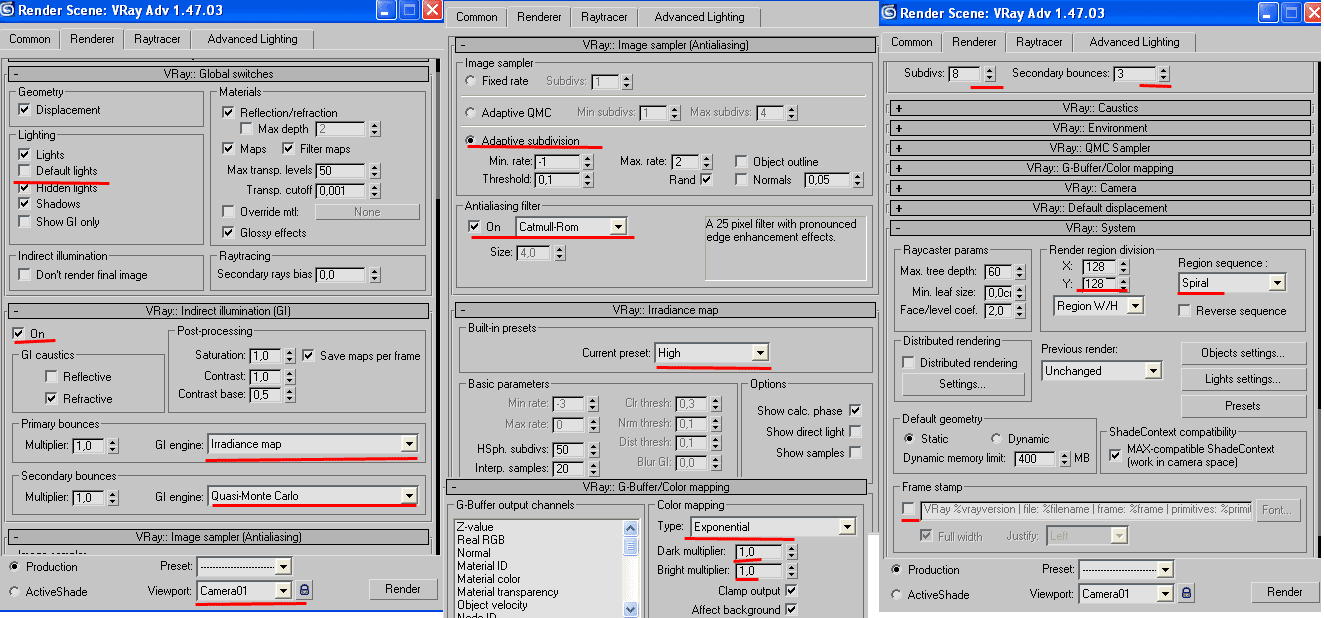1324x618 pixels.
Task: Increase Secondary bounces with the spinner up arrow
Action: [1163, 70]
